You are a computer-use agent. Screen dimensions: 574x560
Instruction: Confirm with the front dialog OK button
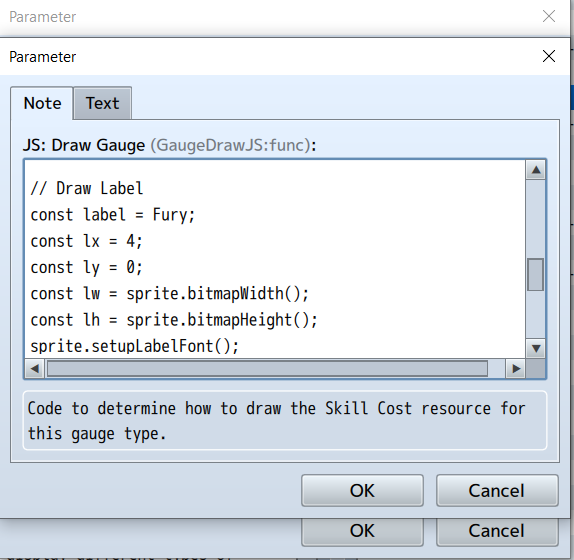click(x=362, y=490)
